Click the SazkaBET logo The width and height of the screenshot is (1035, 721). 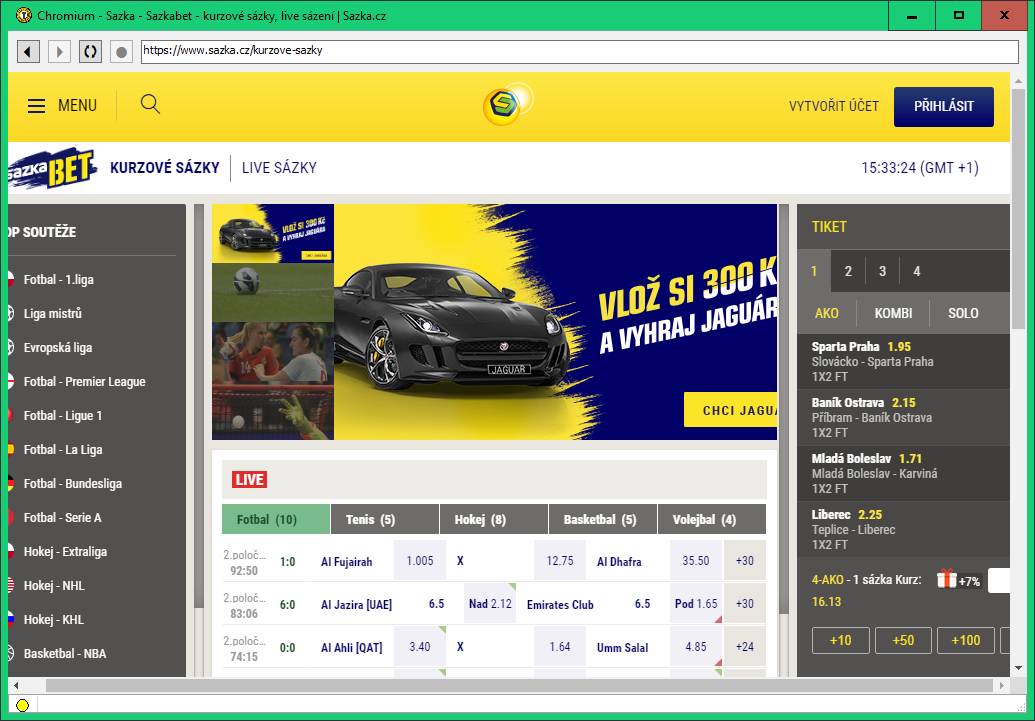[52, 168]
